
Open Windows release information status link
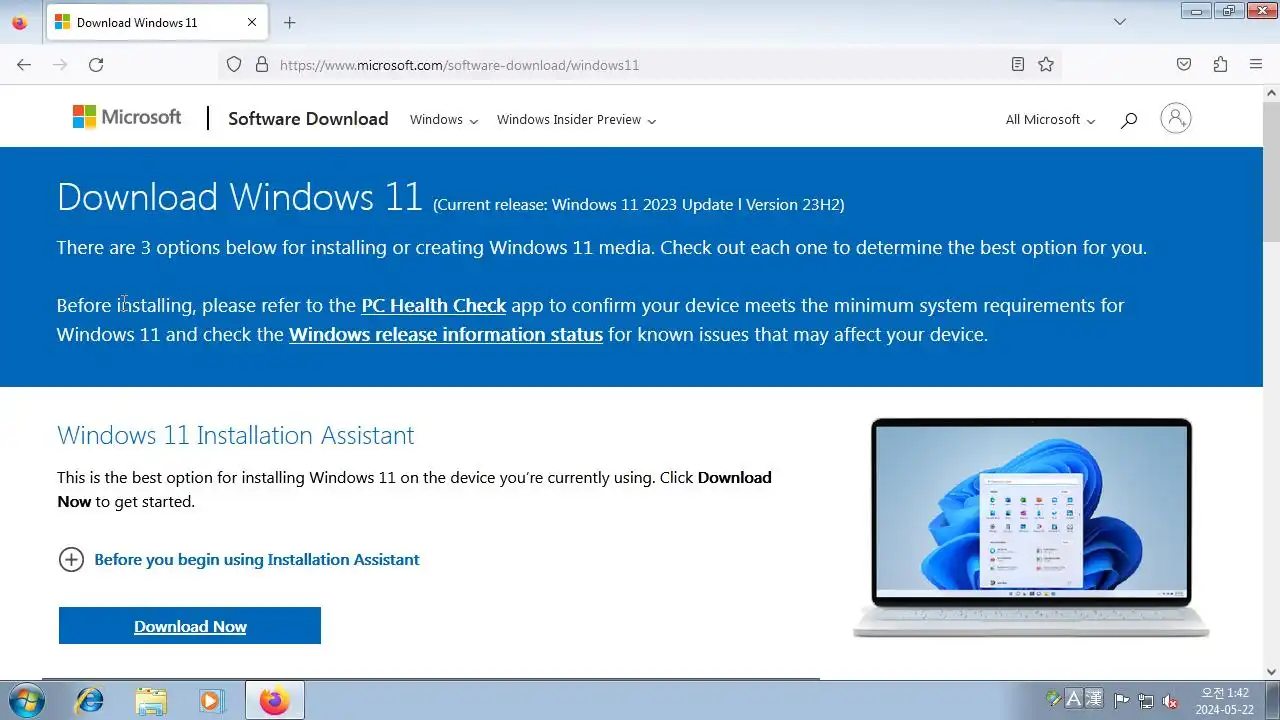pyautogui.click(x=446, y=334)
